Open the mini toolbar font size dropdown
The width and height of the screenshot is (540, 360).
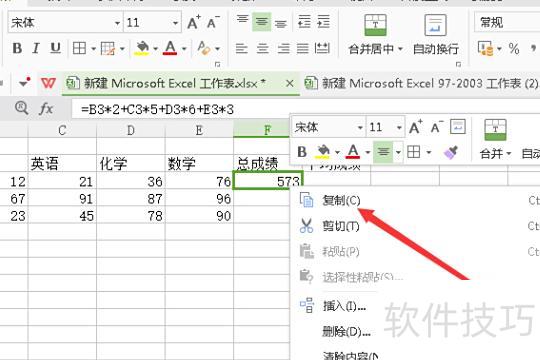pos(399,127)
